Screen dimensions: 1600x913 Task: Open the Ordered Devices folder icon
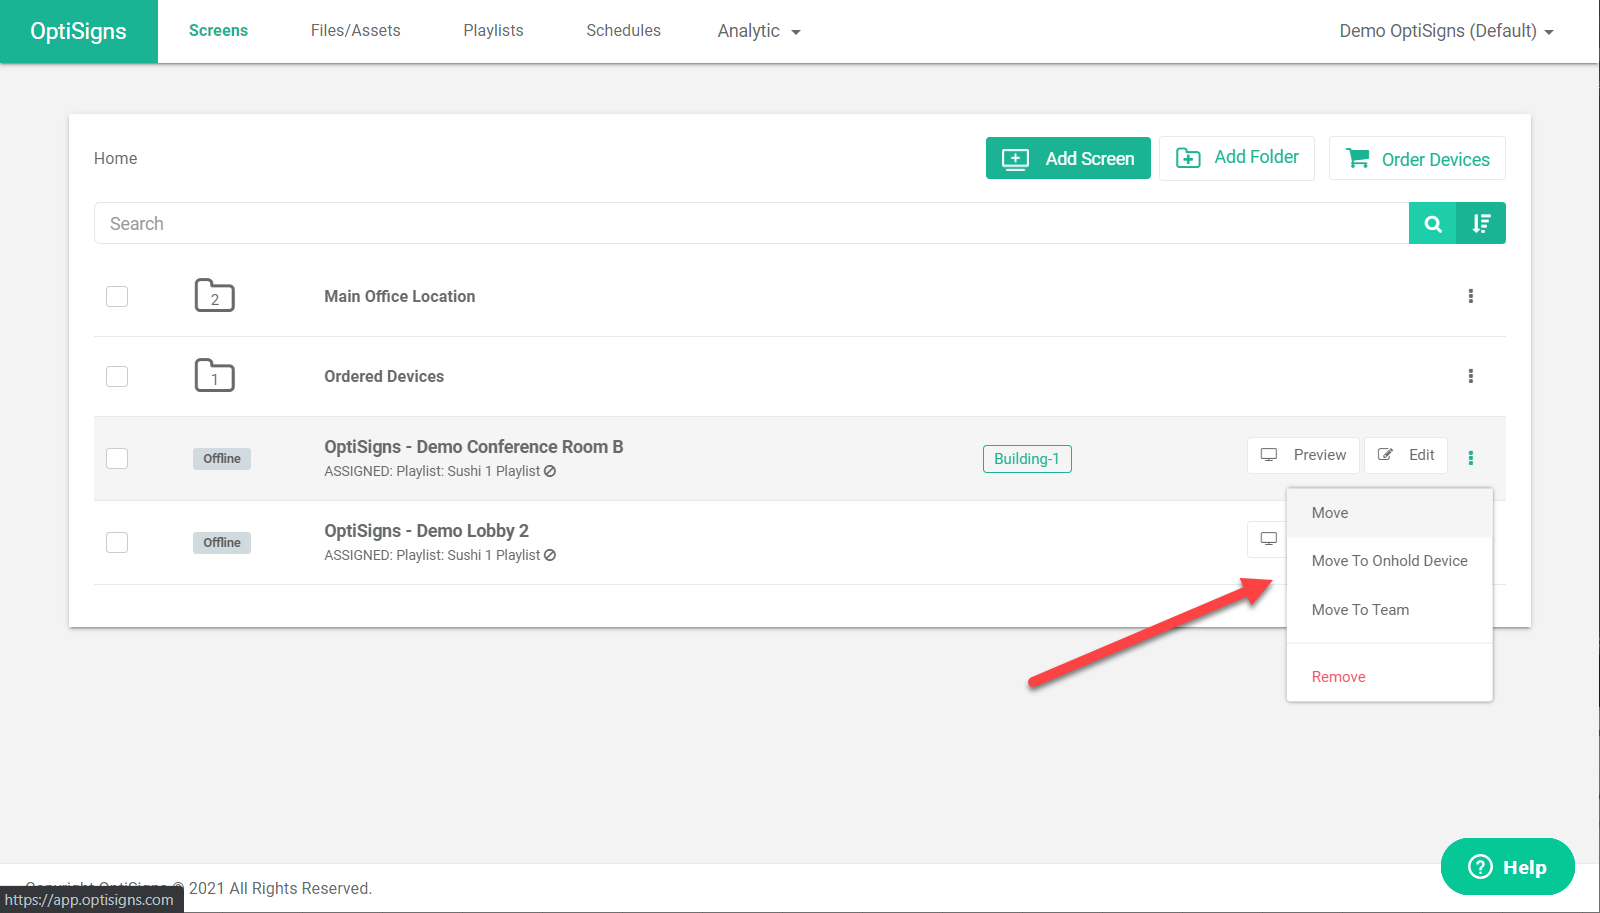pos(214,376)
